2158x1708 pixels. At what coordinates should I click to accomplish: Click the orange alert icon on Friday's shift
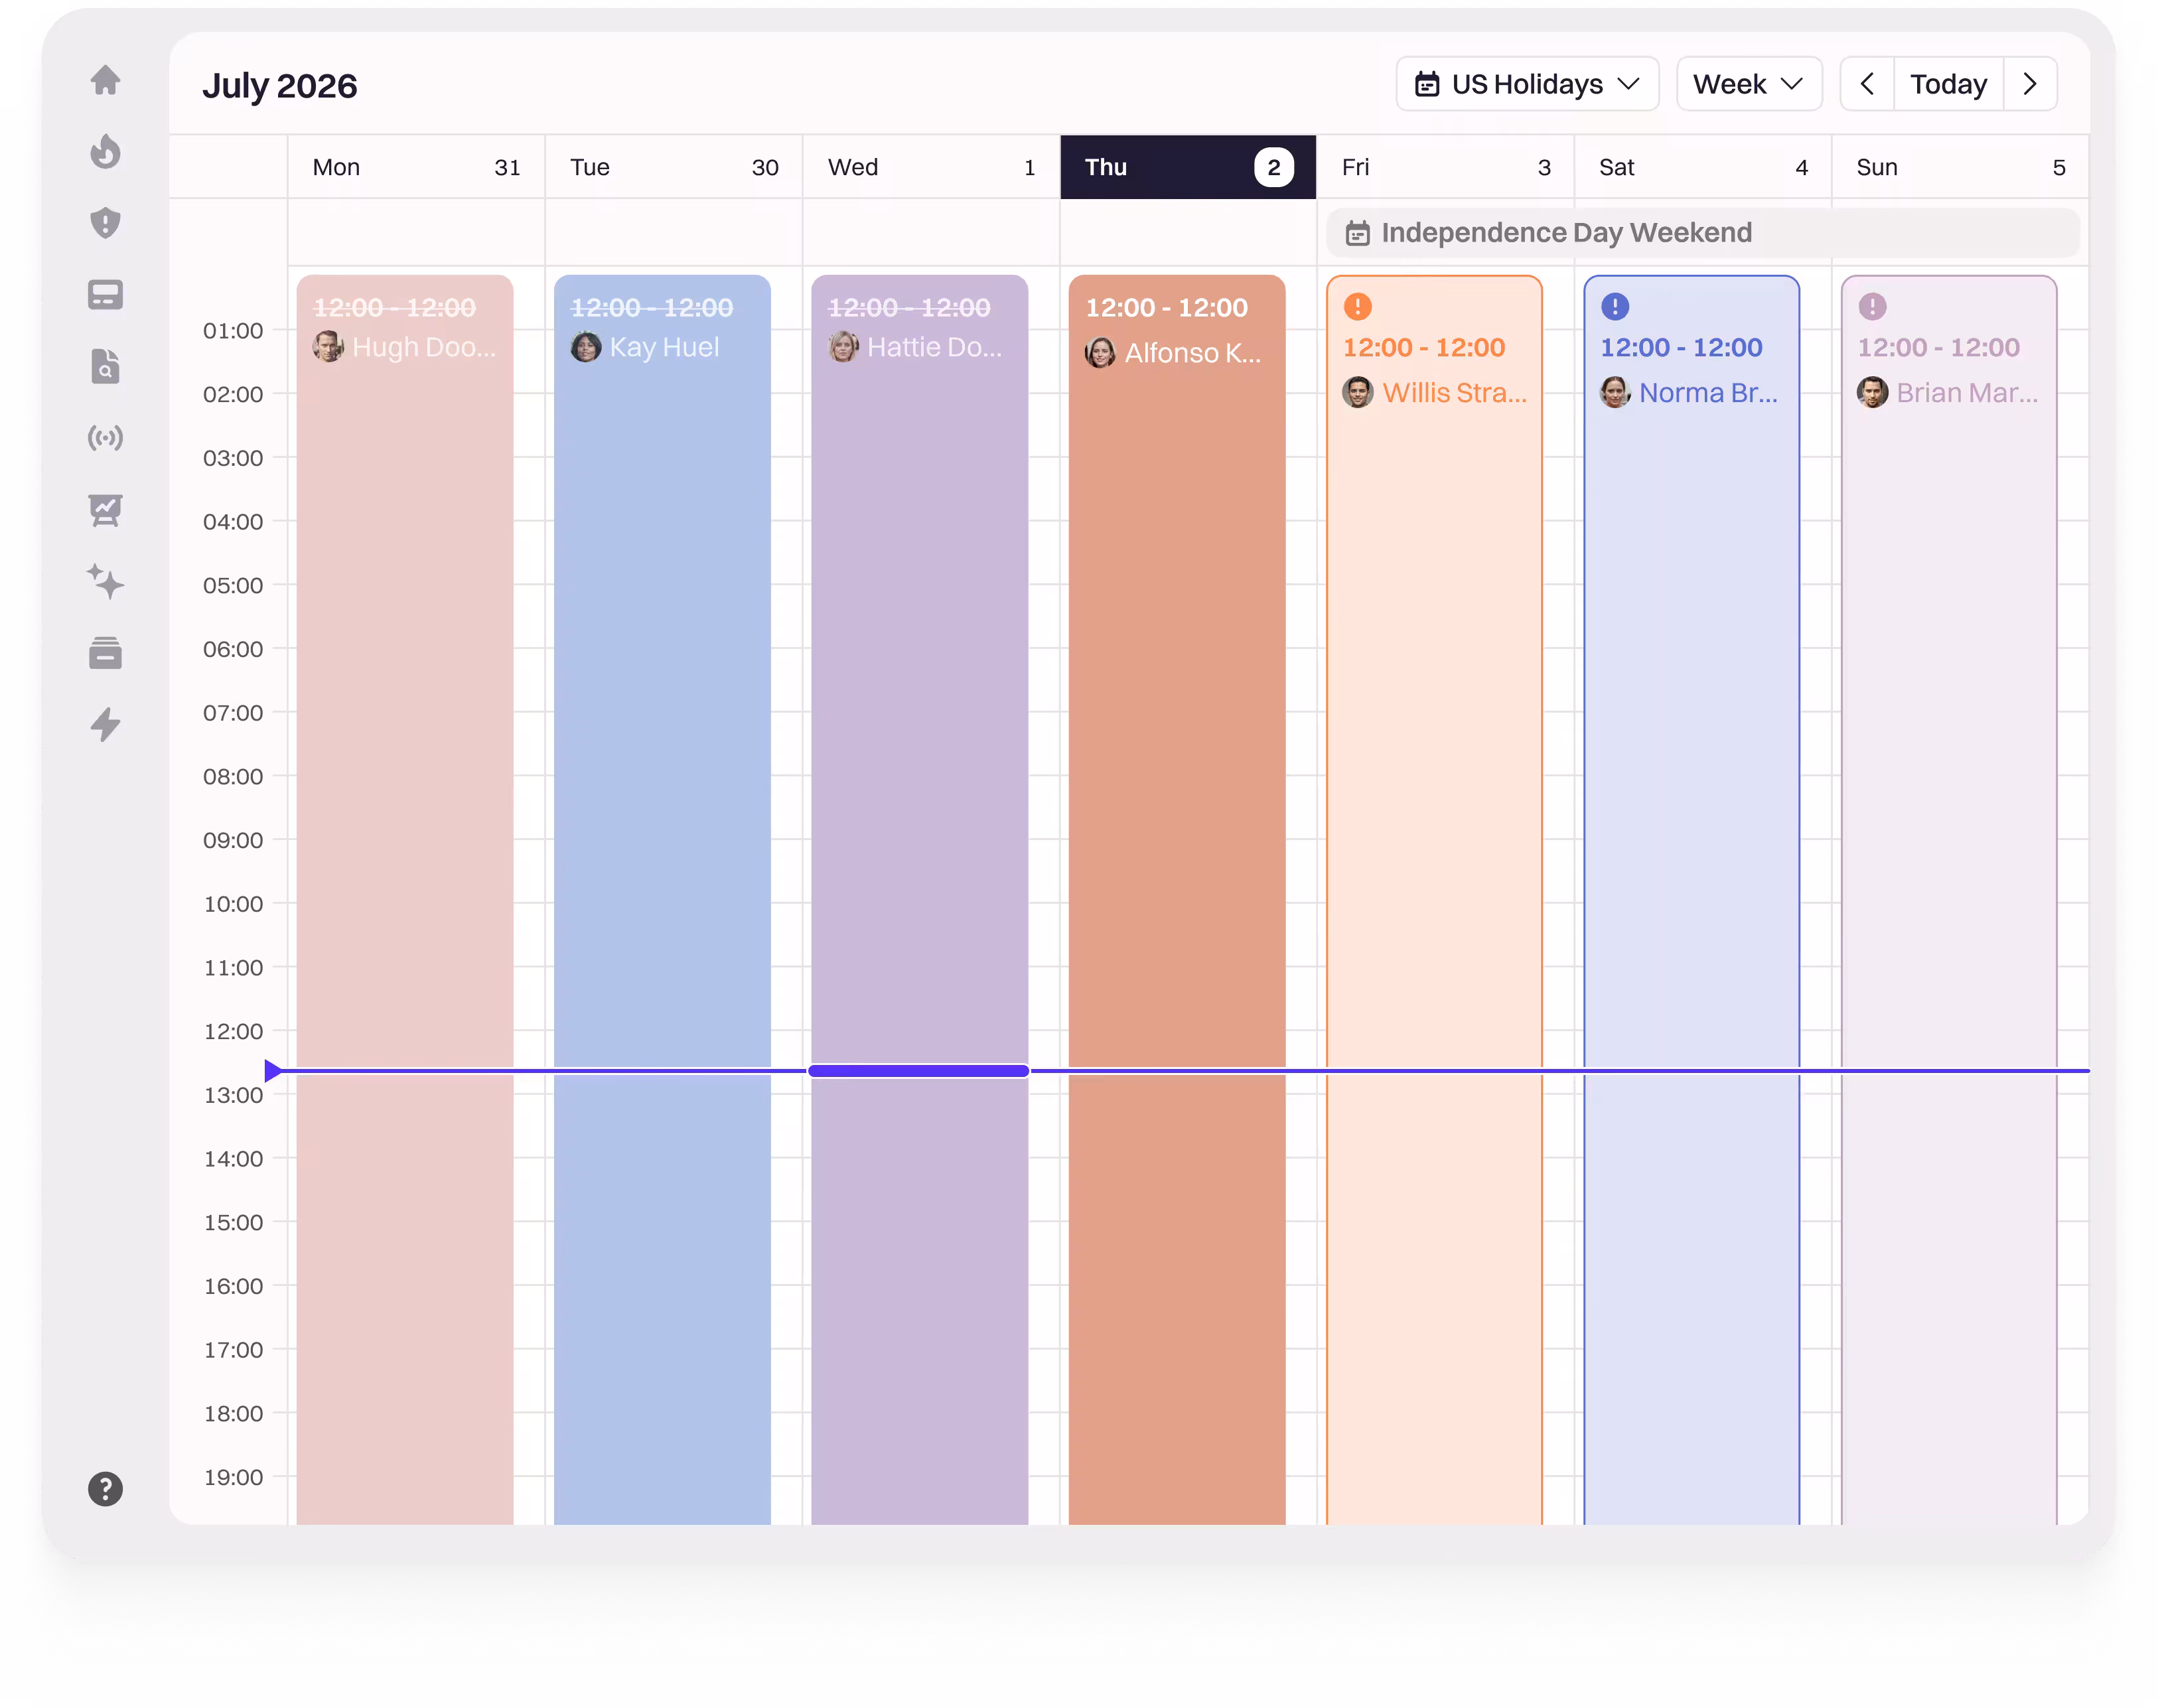coord(1357,307)
